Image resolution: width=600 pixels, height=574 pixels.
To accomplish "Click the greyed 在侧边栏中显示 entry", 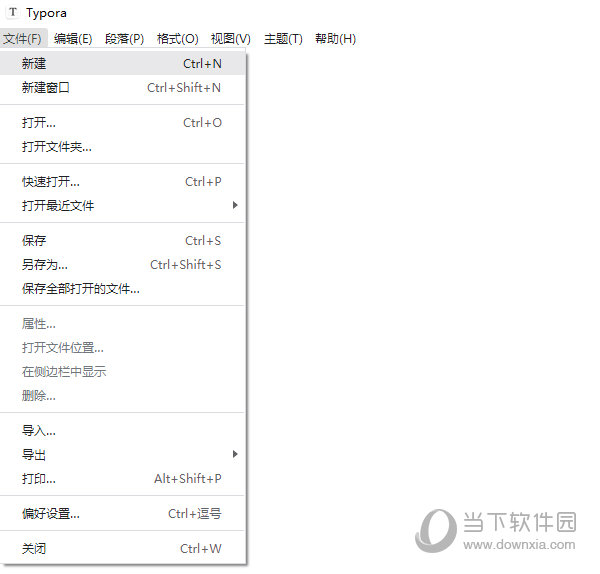I will 122,372.
